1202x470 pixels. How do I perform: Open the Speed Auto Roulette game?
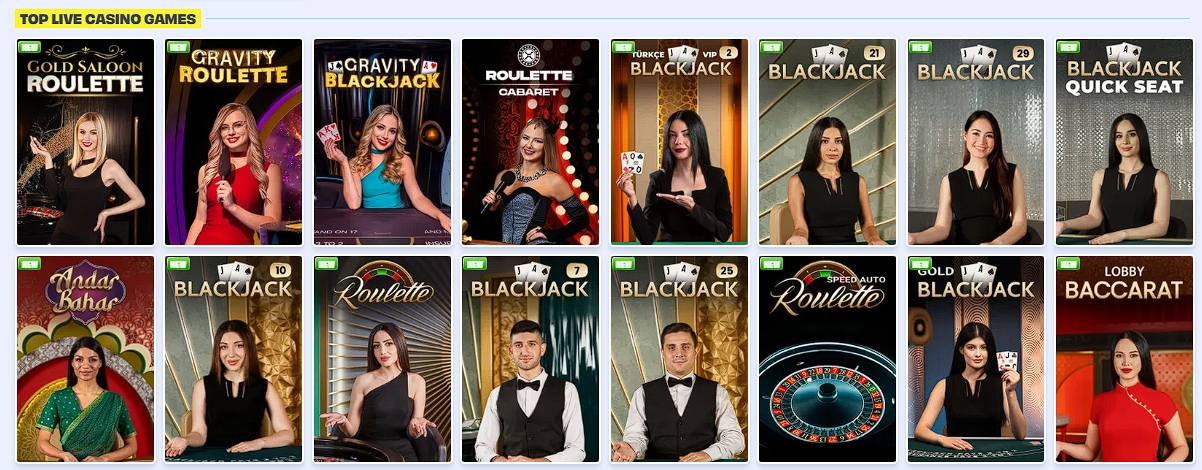point(827,359)
